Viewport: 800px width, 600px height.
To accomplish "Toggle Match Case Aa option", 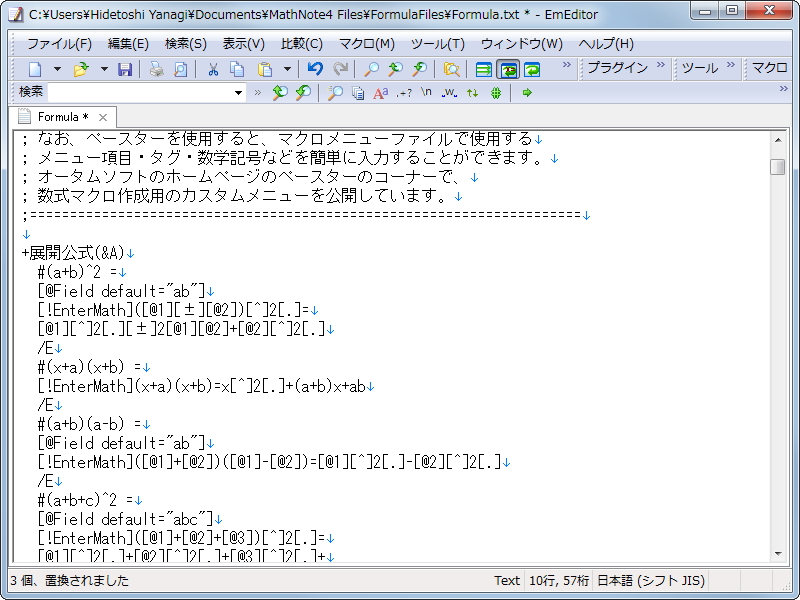I will click(x=381, y=93).
